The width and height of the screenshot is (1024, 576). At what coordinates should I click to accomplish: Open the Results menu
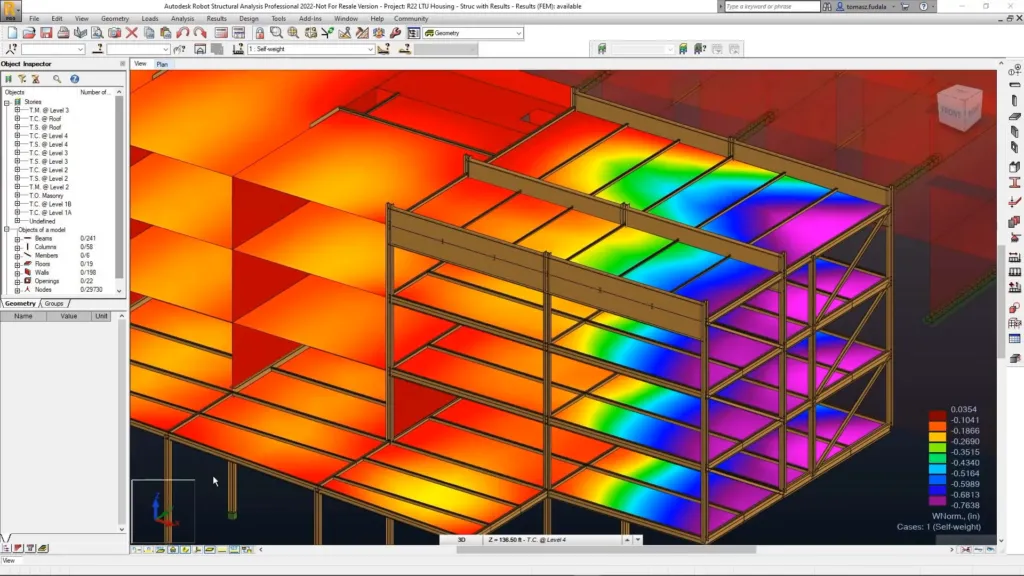coord(216,18)
